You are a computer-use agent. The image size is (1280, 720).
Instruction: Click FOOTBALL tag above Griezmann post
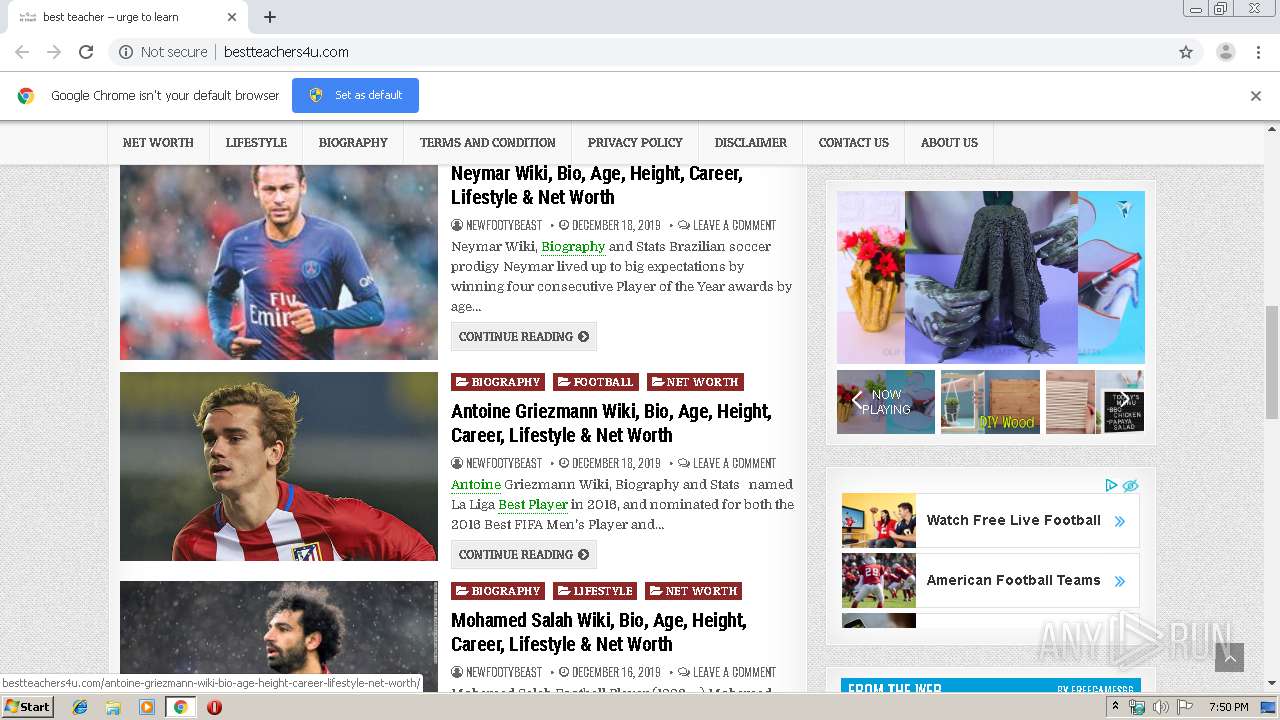coord(596,382)
